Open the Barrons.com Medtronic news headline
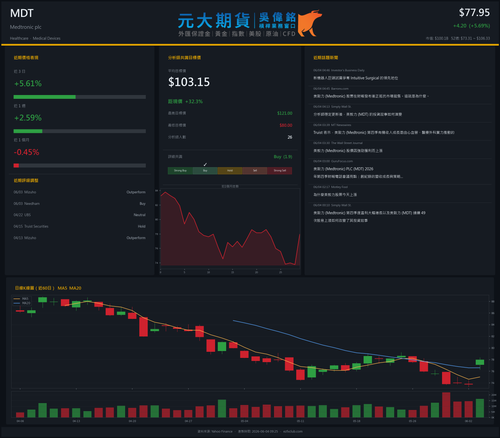The width and height of the screenshot is (500, 438). click(x=371, y=96)
